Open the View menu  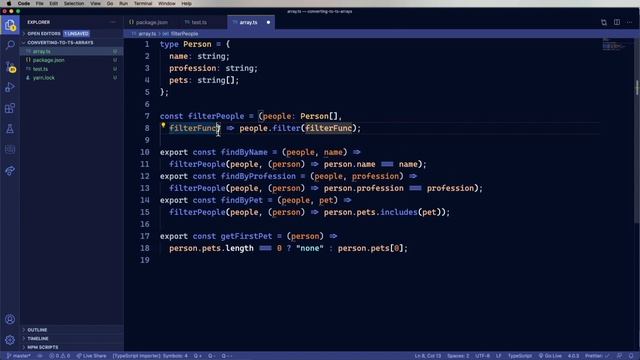click(96, 3)
